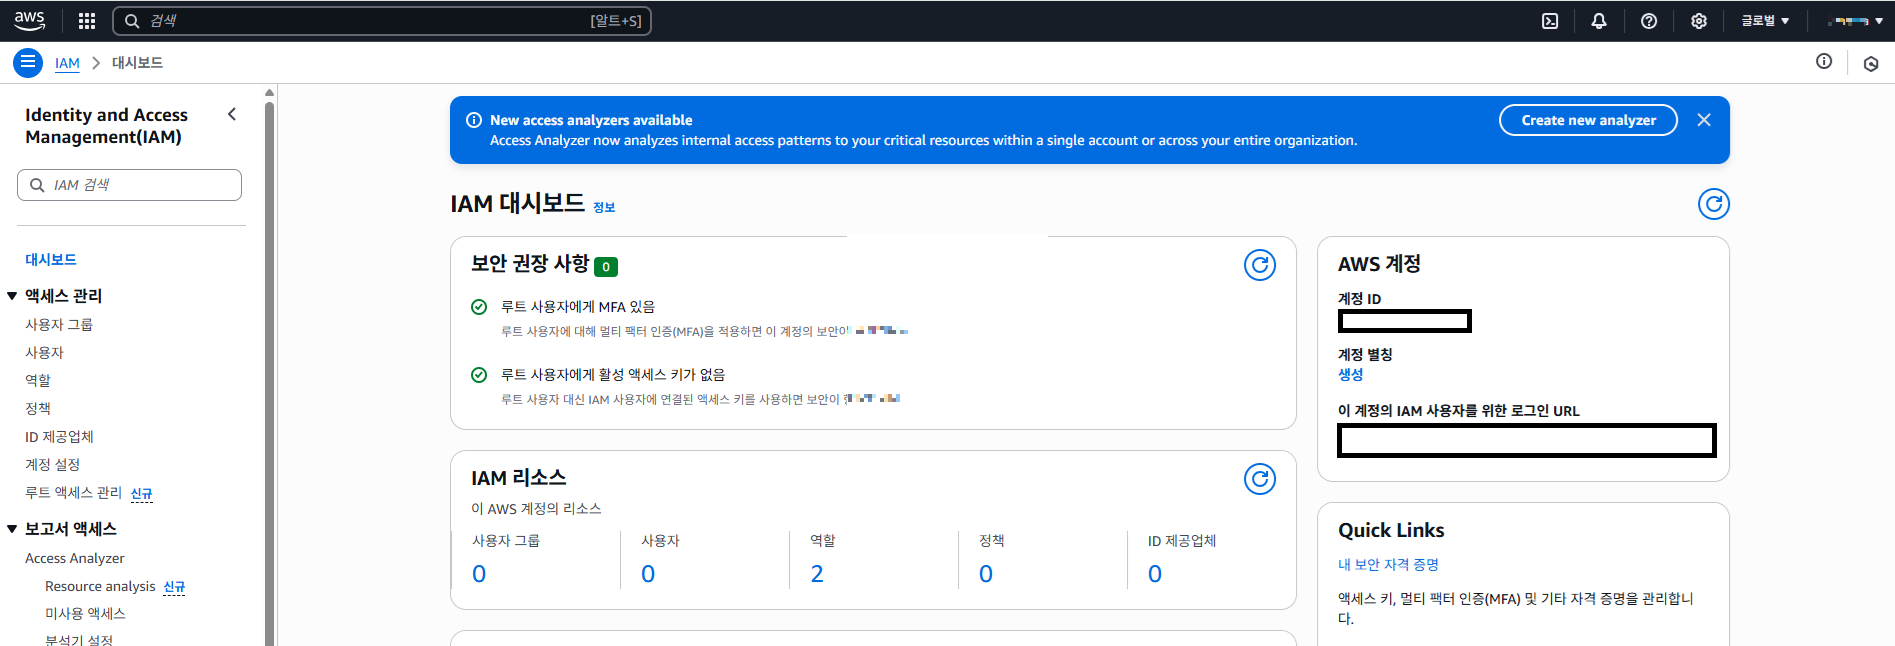Open 미사용 액세스 in navigation

[85, 614]
